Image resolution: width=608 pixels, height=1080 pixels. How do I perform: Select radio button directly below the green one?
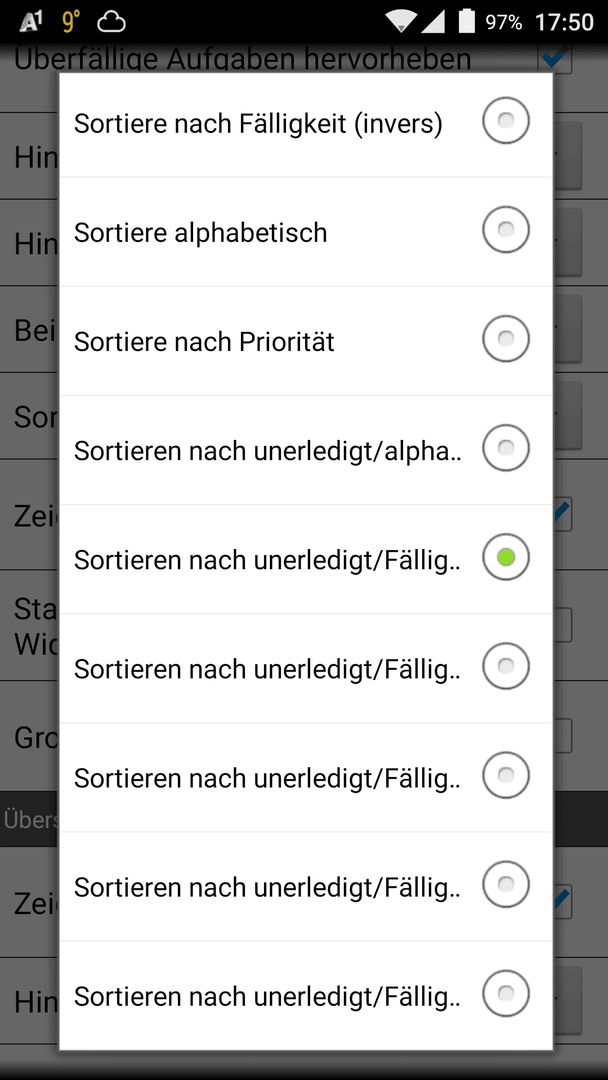[505, 667]
